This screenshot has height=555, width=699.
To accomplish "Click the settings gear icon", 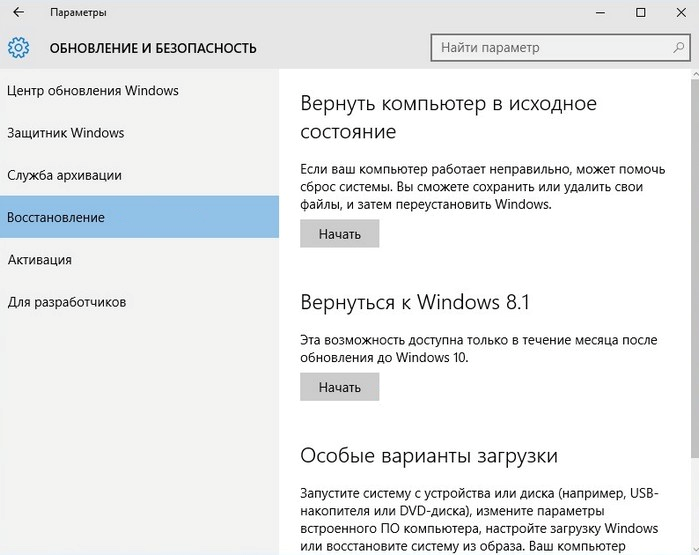I will click(19, 47).
